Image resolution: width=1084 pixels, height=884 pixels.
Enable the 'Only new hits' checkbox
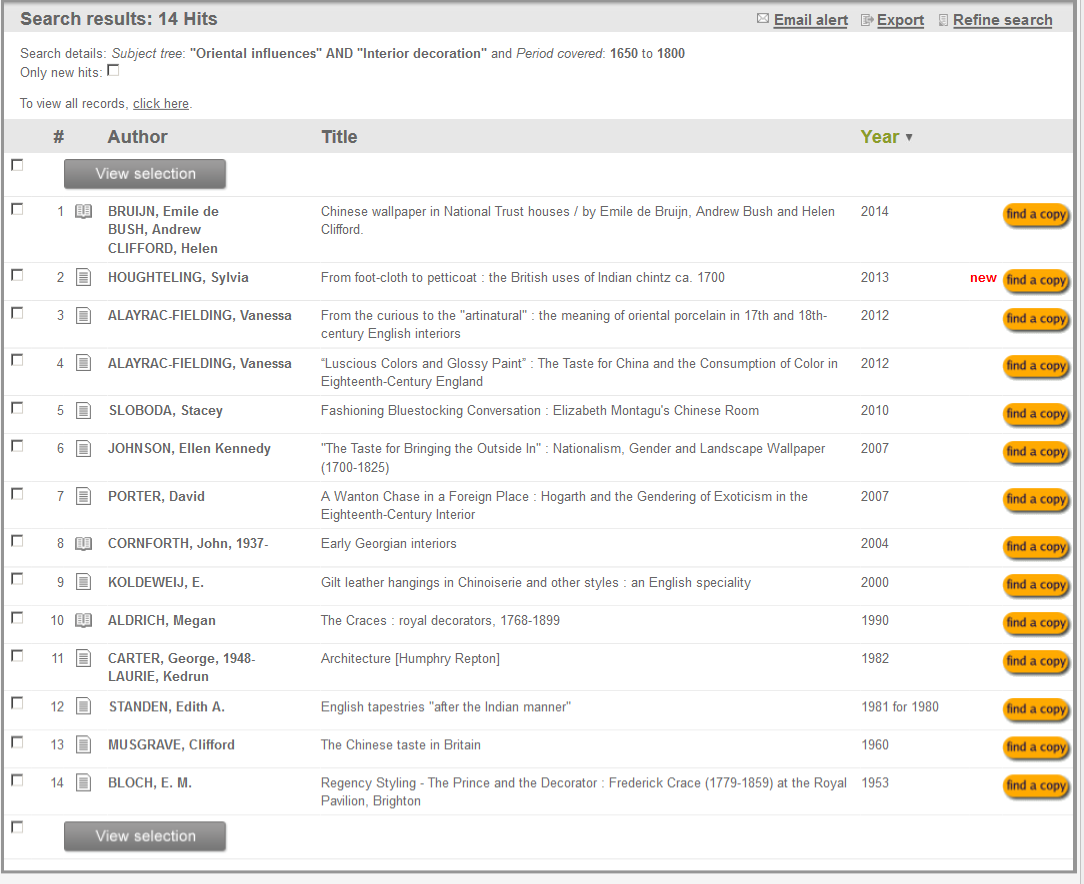click(x=113, y=71)
